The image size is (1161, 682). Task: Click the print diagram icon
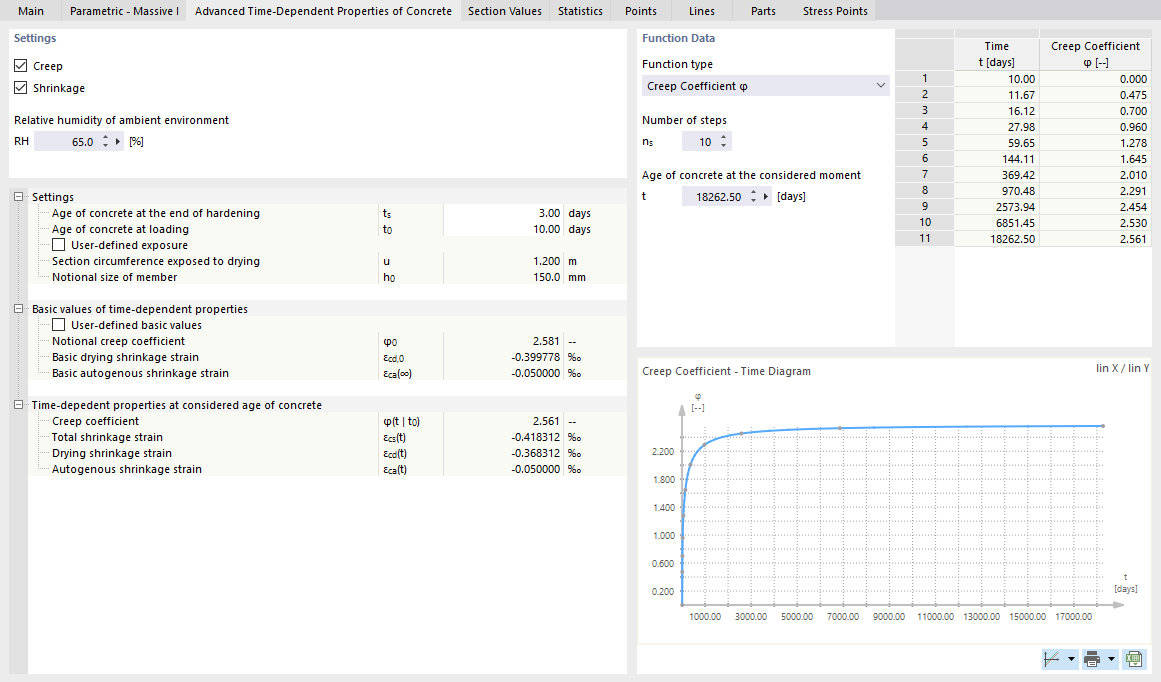point(1092,658)
